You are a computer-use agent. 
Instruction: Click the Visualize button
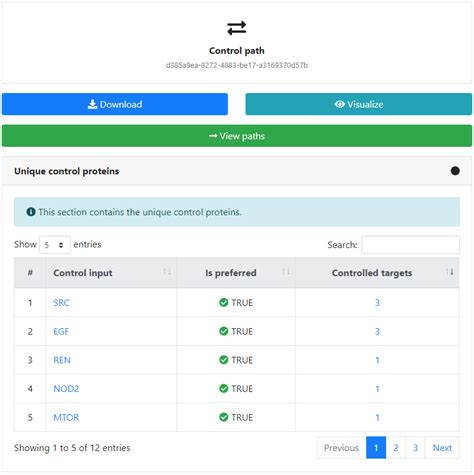[x=359, y=104]
